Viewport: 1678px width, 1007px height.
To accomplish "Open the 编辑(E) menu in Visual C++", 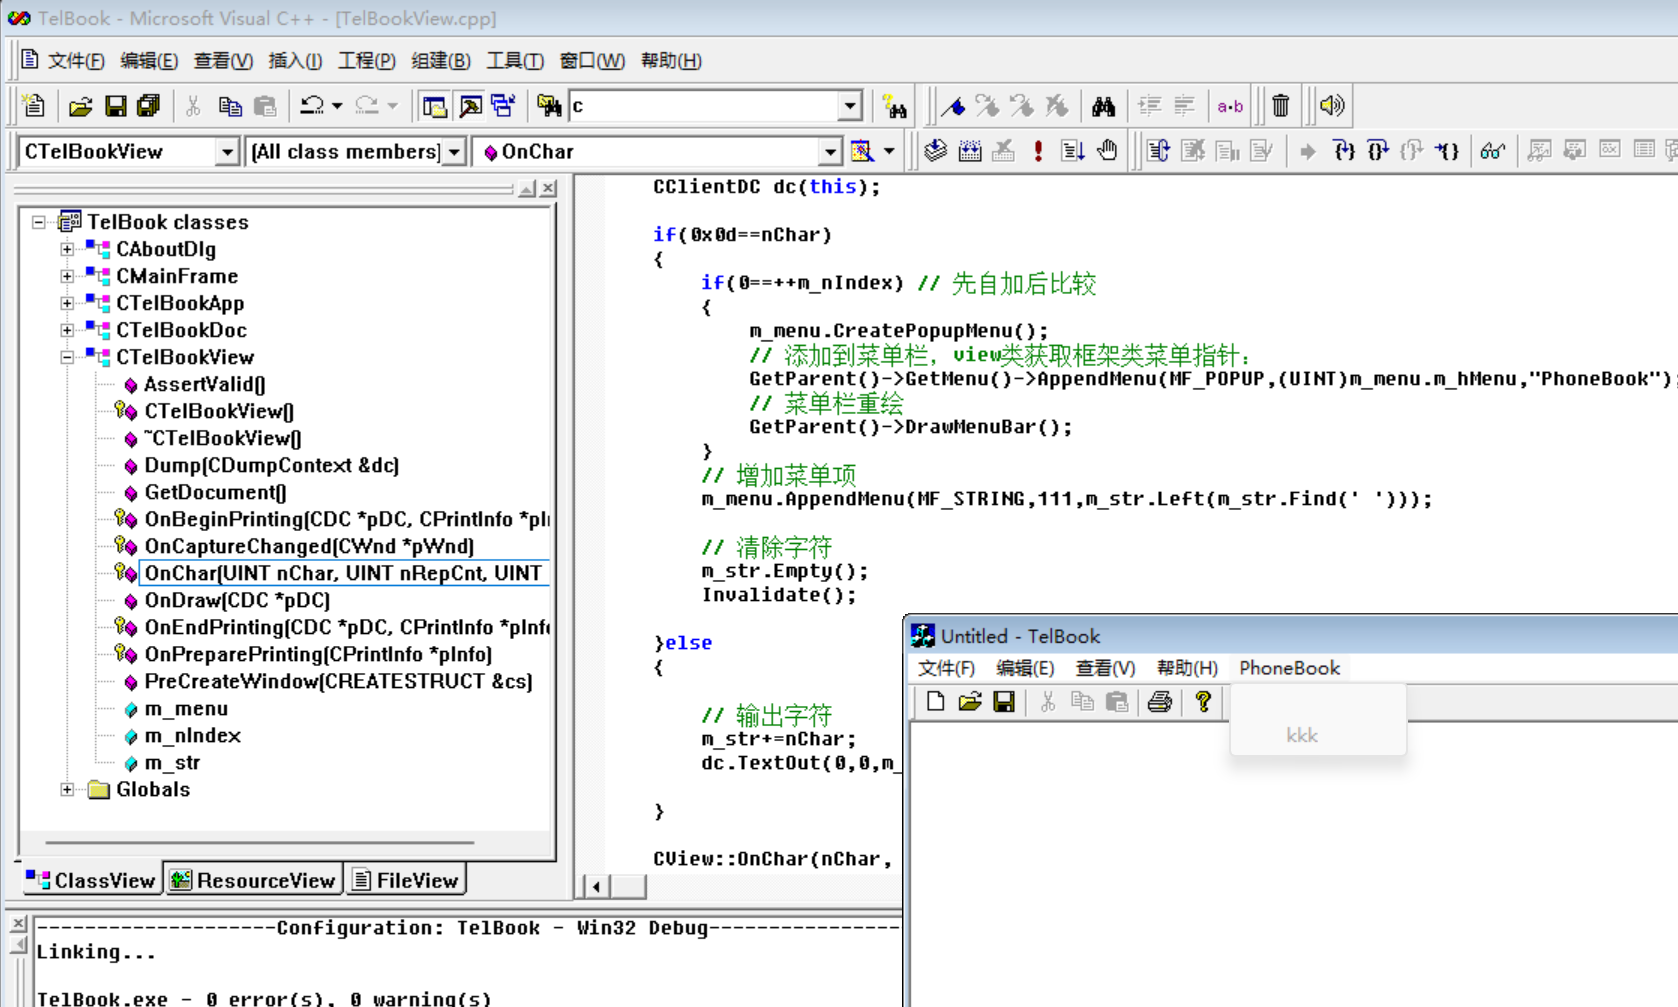I will (x=149, y=61).
